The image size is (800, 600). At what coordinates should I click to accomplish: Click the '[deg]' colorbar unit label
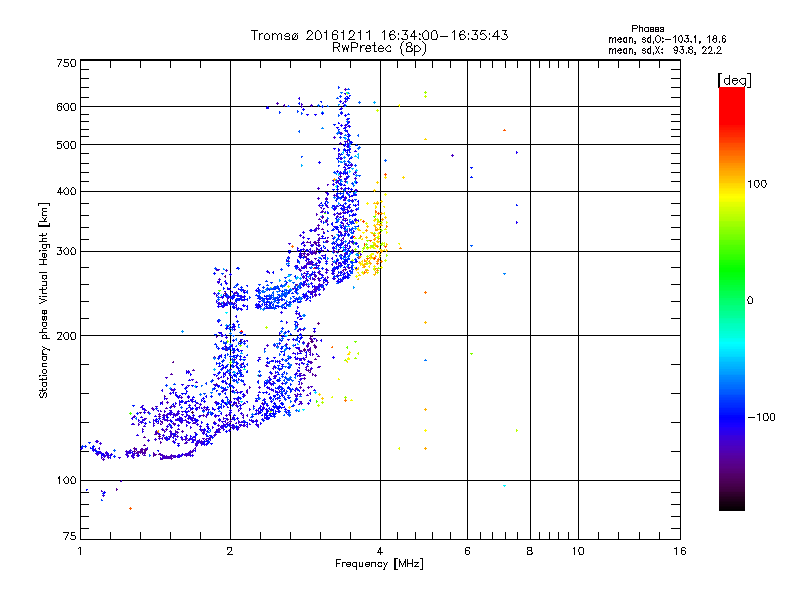coord(734,80)
